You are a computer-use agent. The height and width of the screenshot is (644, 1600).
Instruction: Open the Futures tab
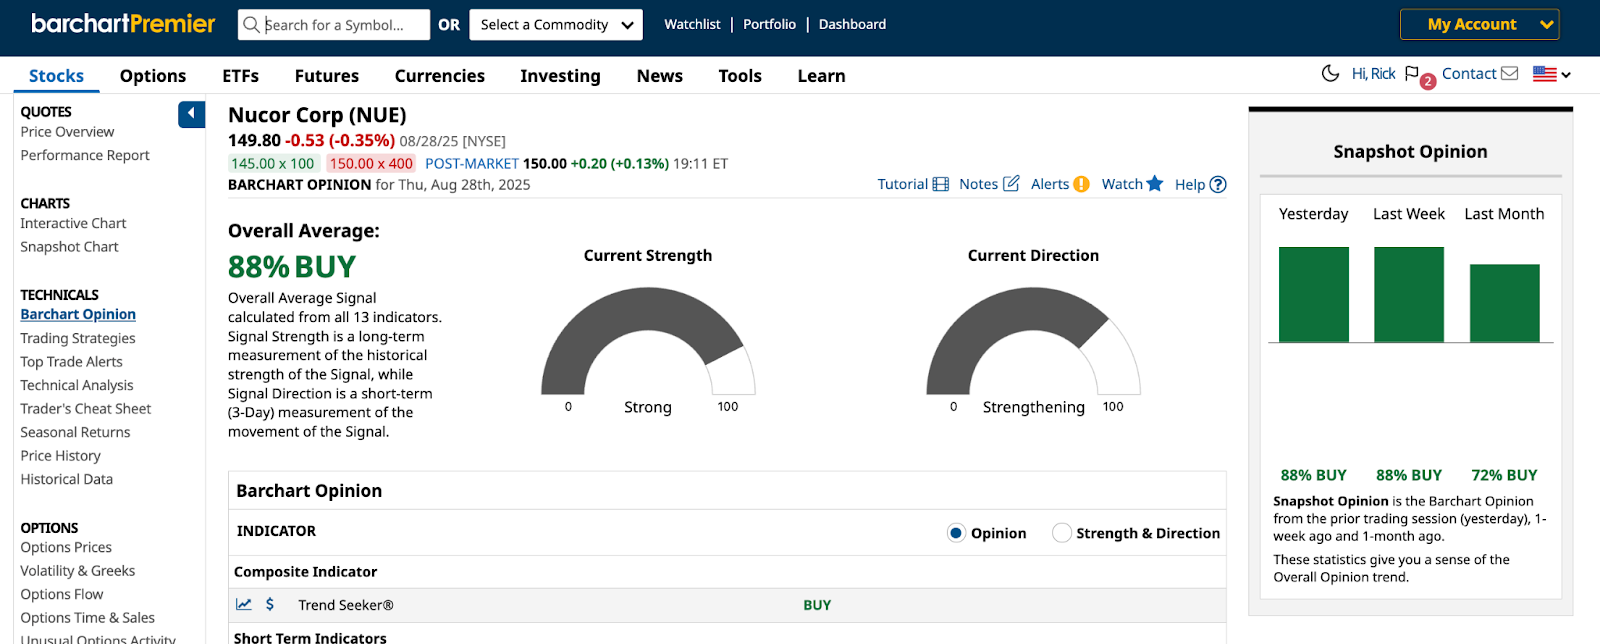(x=327, y=76)
